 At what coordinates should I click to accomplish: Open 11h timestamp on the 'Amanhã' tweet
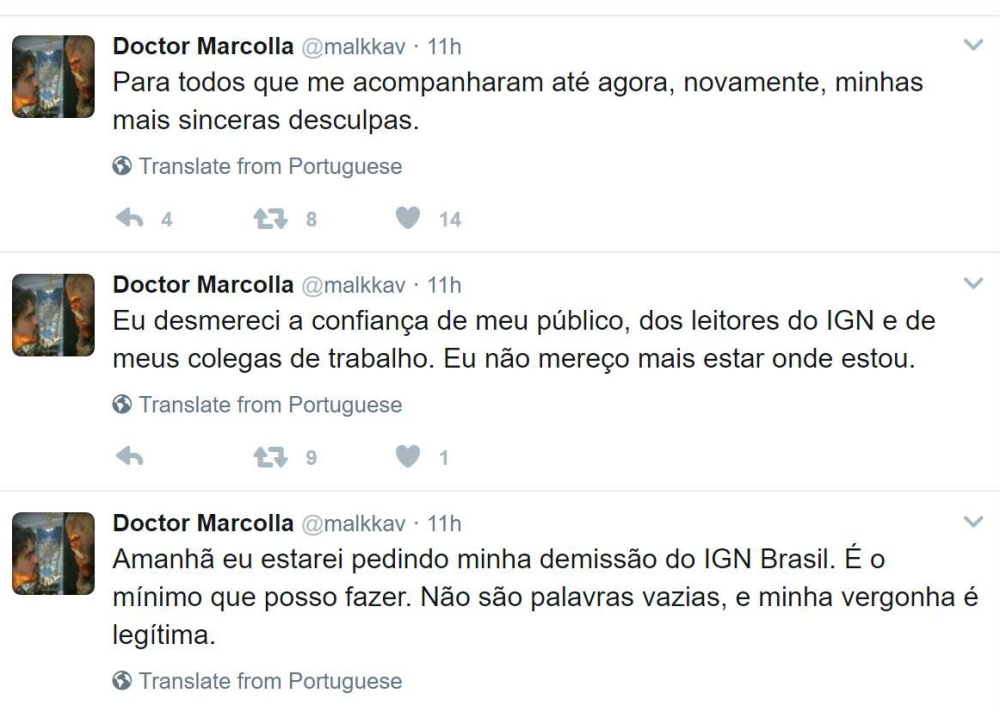click(x=445, y=523)
